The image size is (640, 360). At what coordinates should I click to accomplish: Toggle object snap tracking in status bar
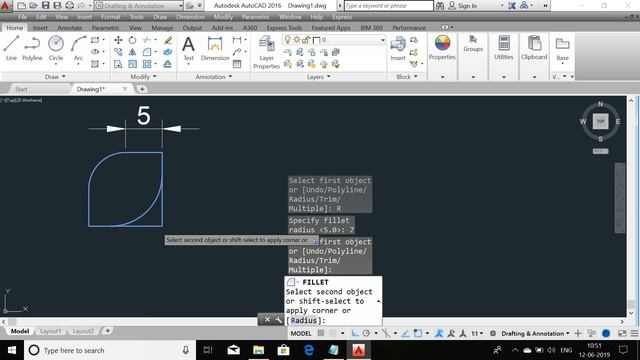(x=405, y=333)
